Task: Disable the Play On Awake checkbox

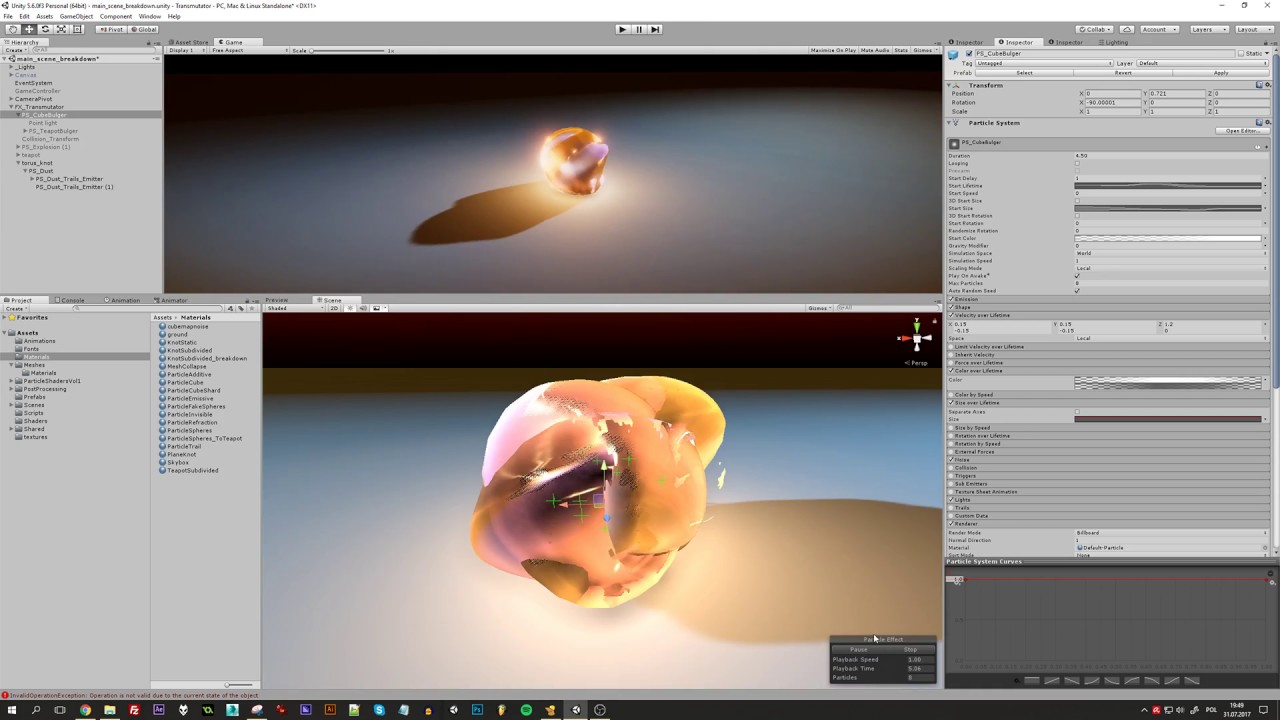Action: (x=1077, y=276)
